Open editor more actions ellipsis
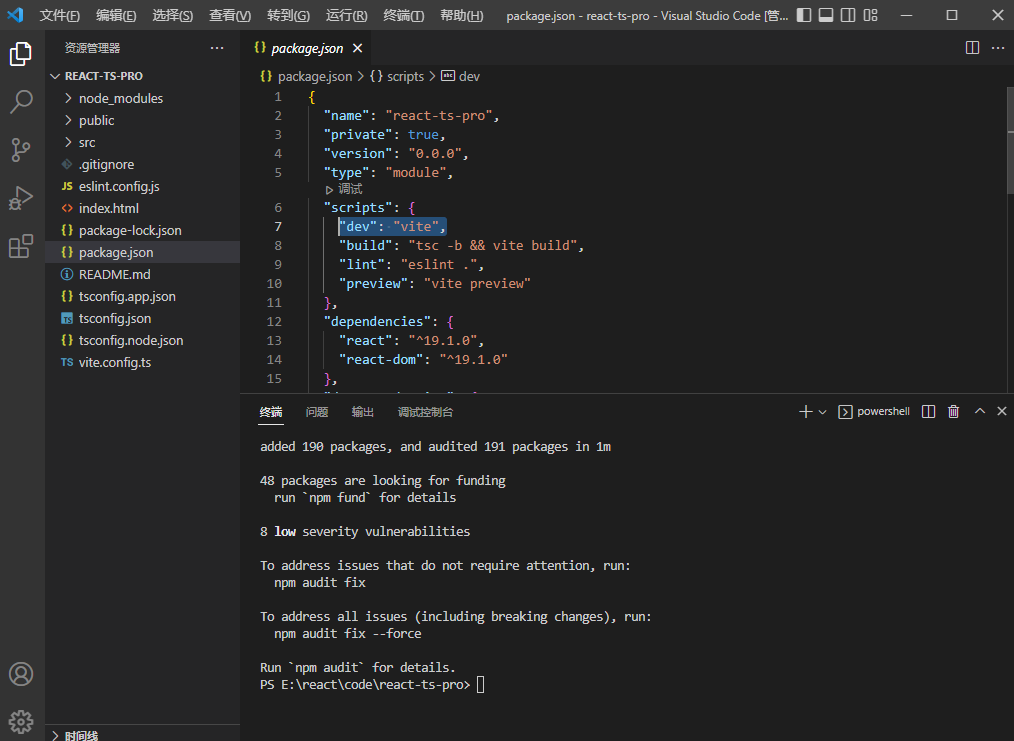Viewport: 1014px width, 741px height. [998, 48]
